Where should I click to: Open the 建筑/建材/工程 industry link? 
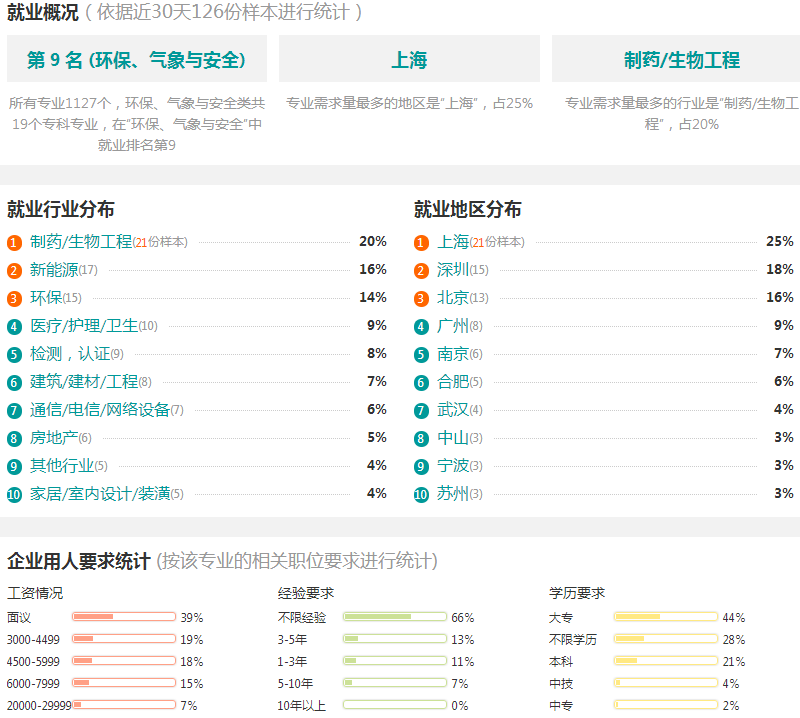pyautogui.click(x=84, y=382)
